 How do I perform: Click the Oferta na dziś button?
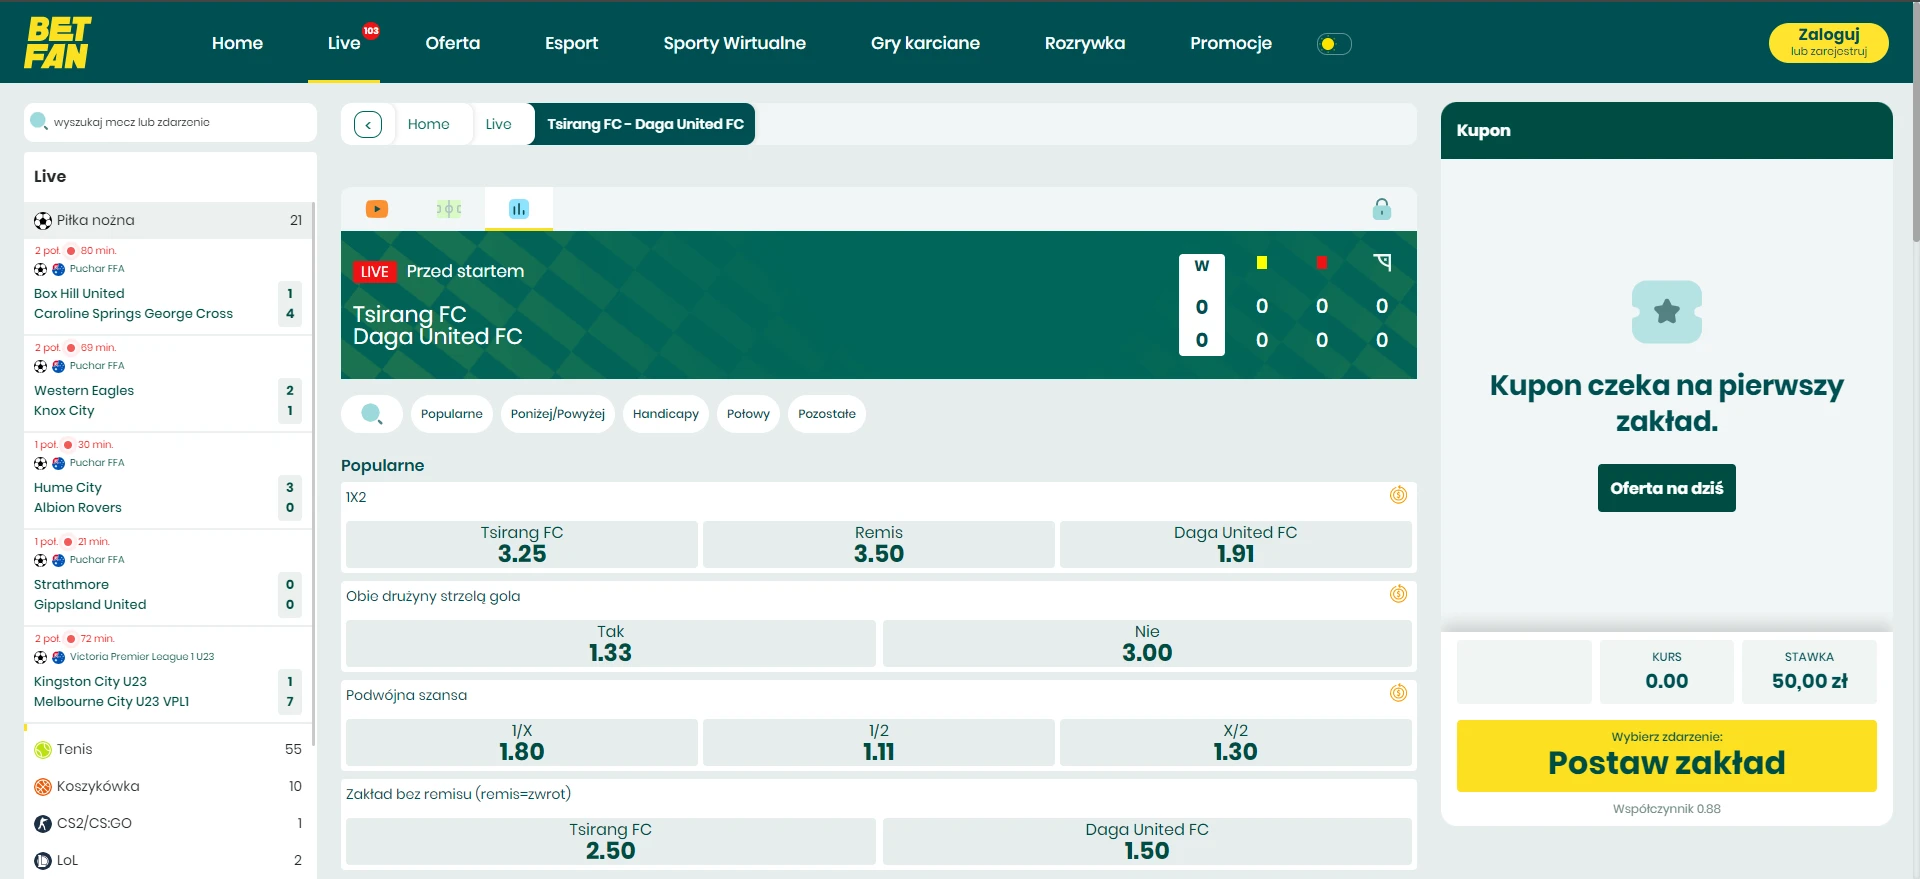(1666, 488)
